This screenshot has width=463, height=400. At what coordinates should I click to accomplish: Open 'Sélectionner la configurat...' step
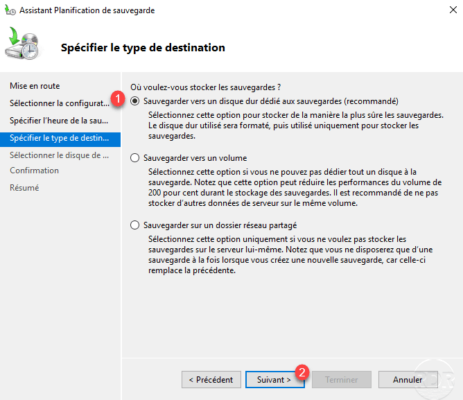click(x=59, y=103)
